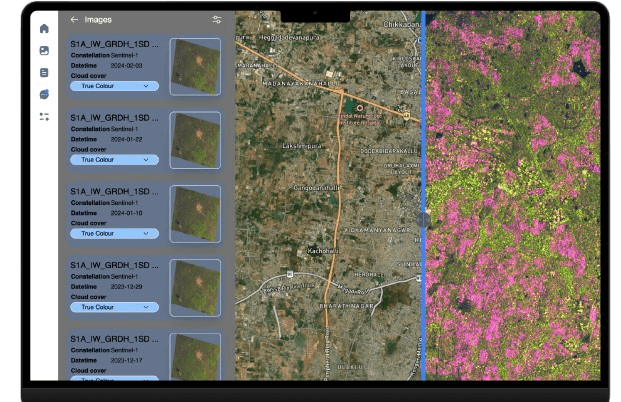Open filter options in Images panel header
This screenshot has height=402, width=621.
(x=217, y=19)
